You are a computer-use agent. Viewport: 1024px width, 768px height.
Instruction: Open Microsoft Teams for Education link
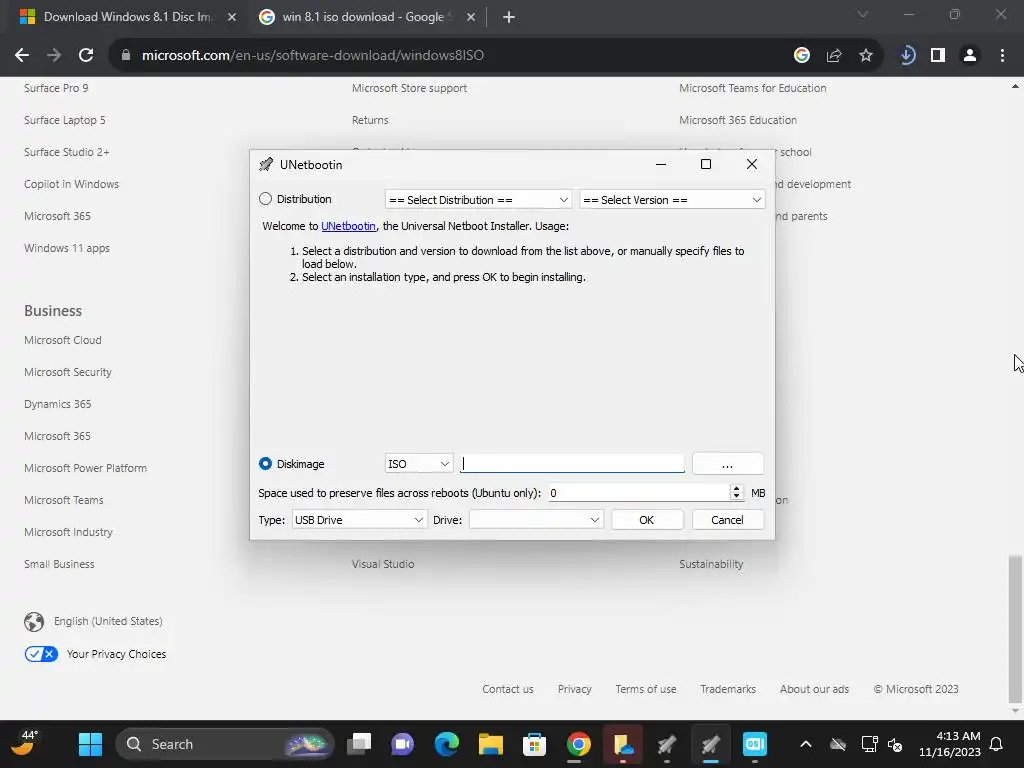click(x=752, y=88)
